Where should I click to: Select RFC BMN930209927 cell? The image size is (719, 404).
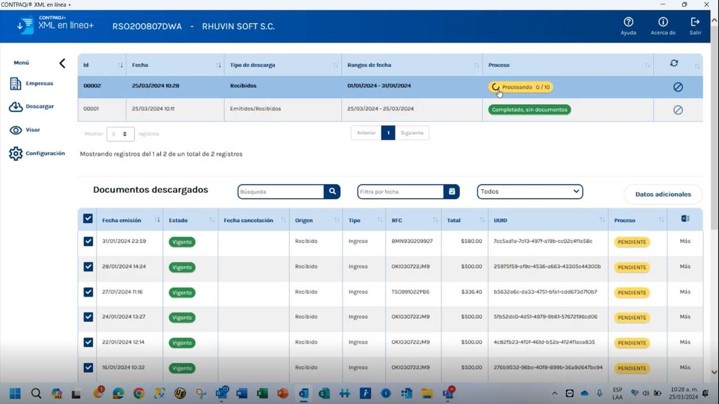coord(412,241)
